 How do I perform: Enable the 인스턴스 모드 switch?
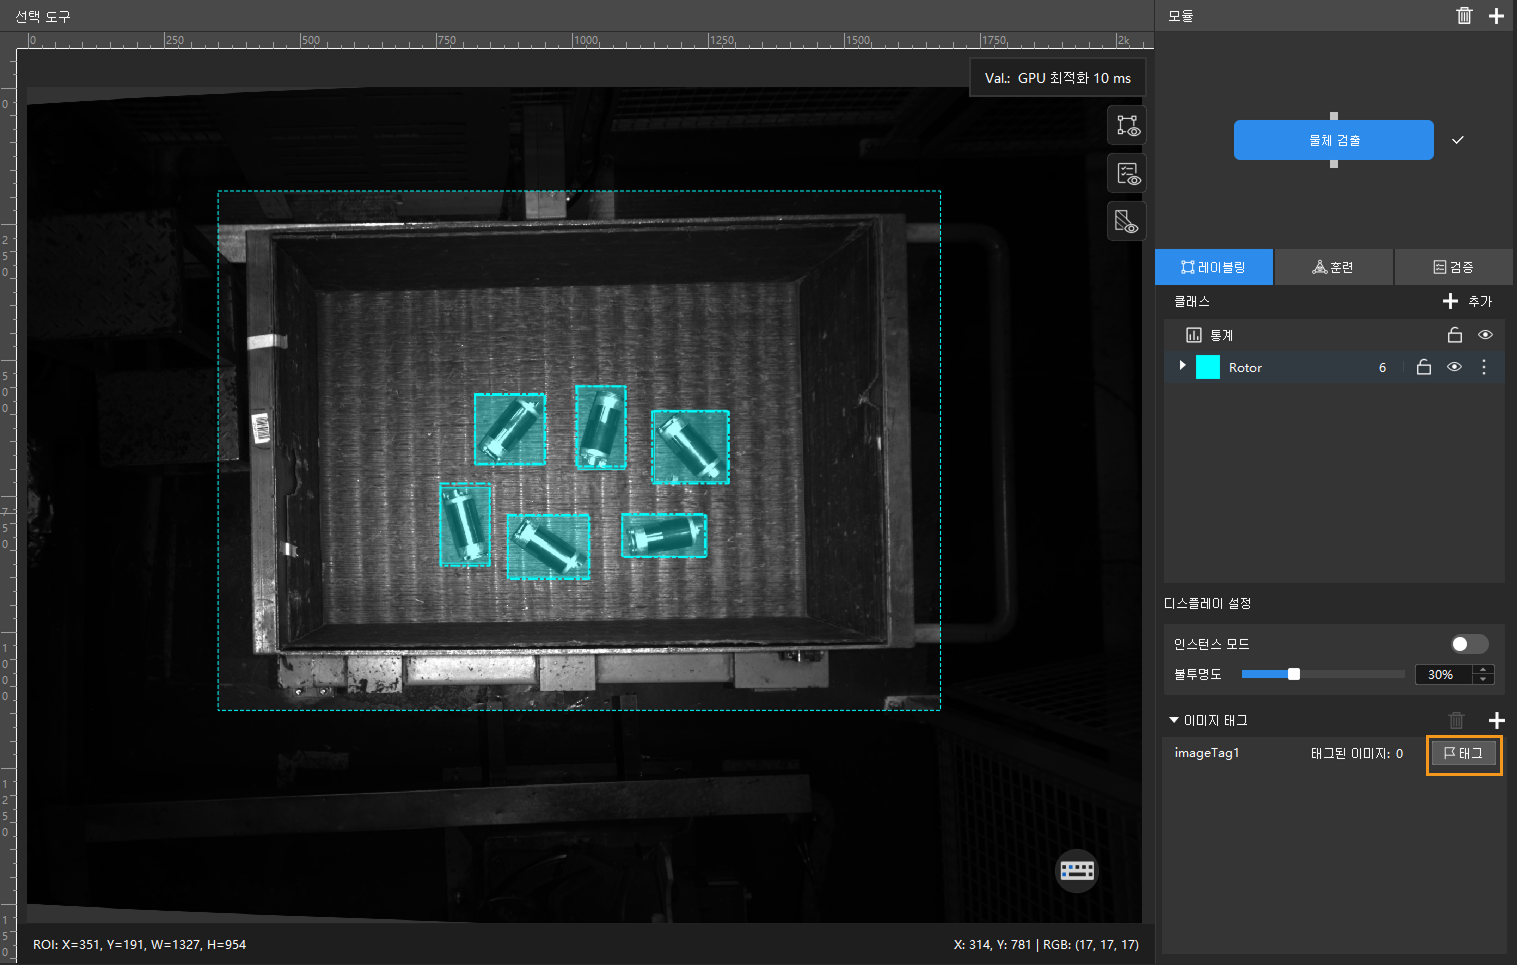coord(1469,644)
